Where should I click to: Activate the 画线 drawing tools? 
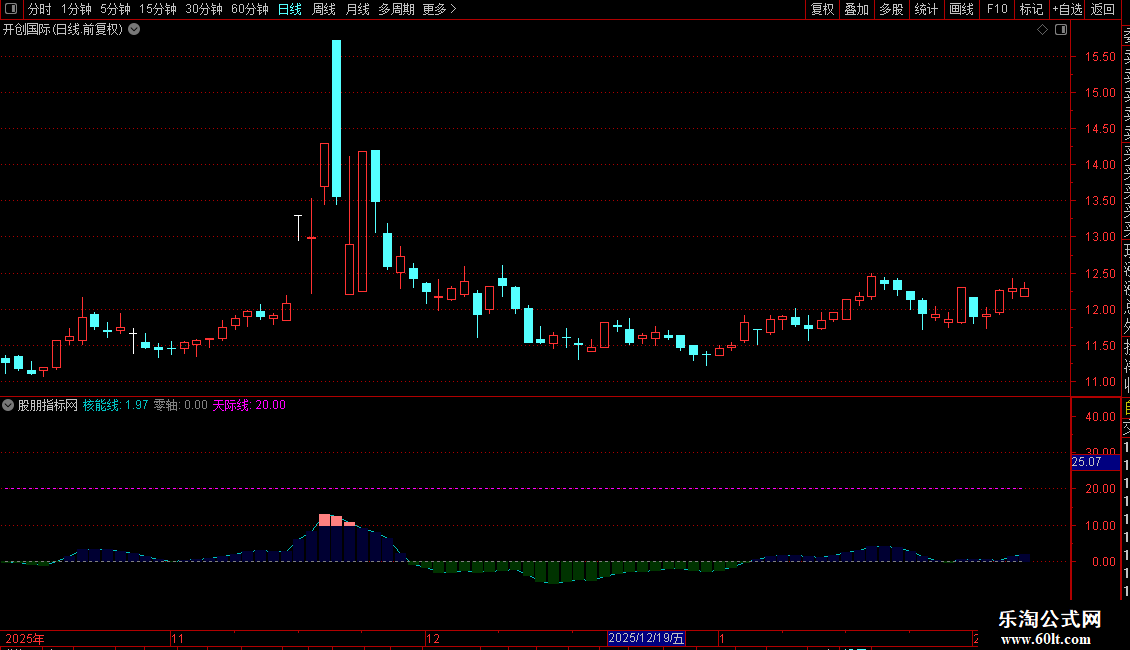point(961,9)
